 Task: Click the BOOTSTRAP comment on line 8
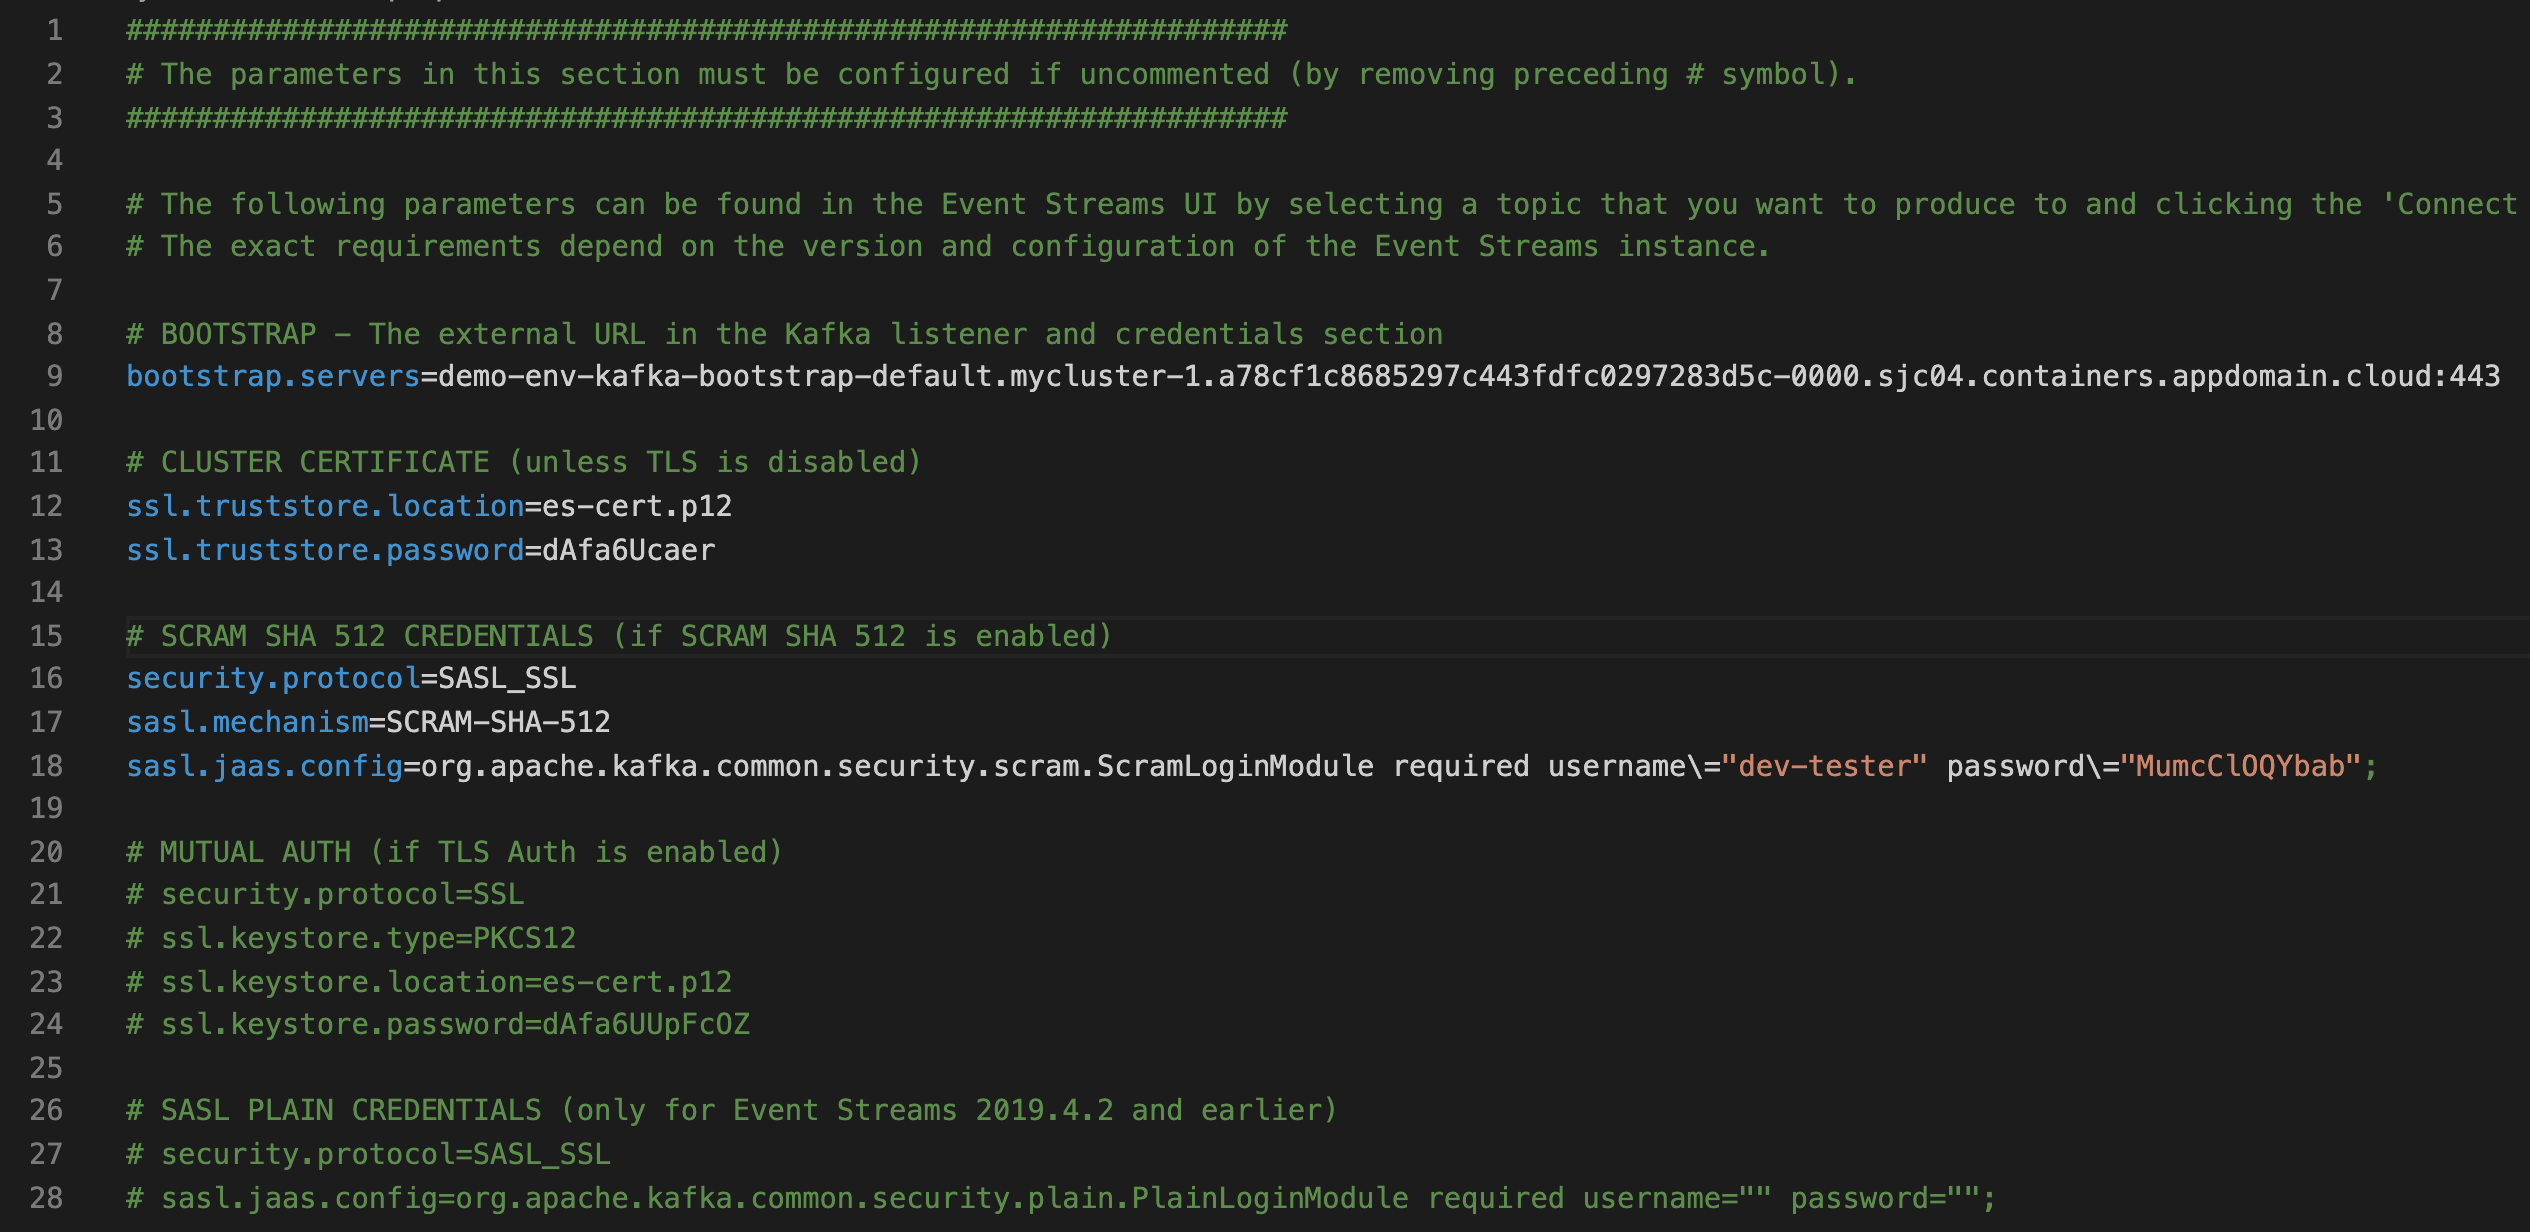[785, 335]
